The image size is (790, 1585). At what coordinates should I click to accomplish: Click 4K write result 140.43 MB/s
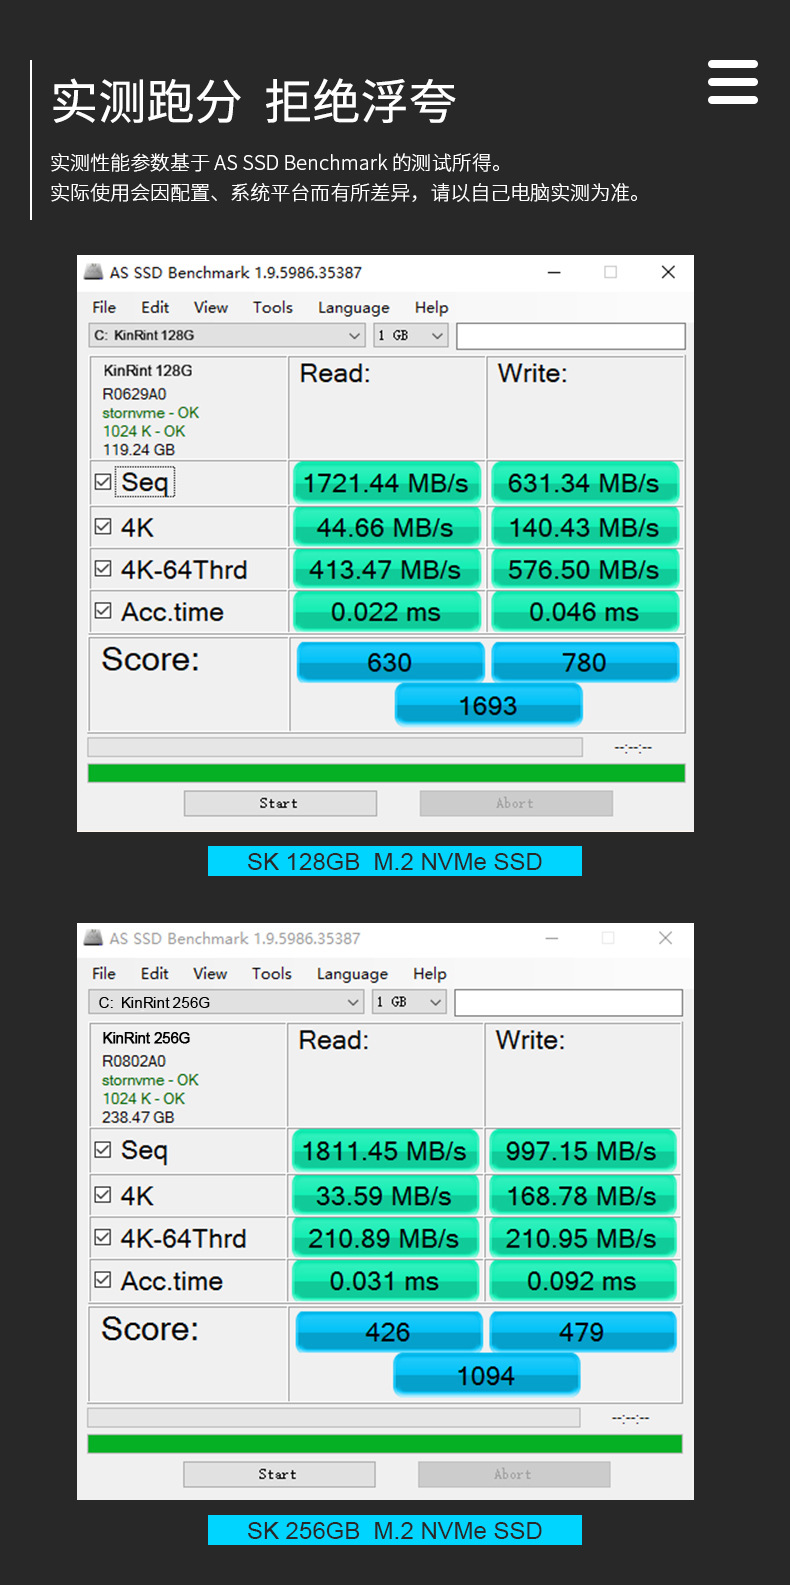(x=584, y=527)
